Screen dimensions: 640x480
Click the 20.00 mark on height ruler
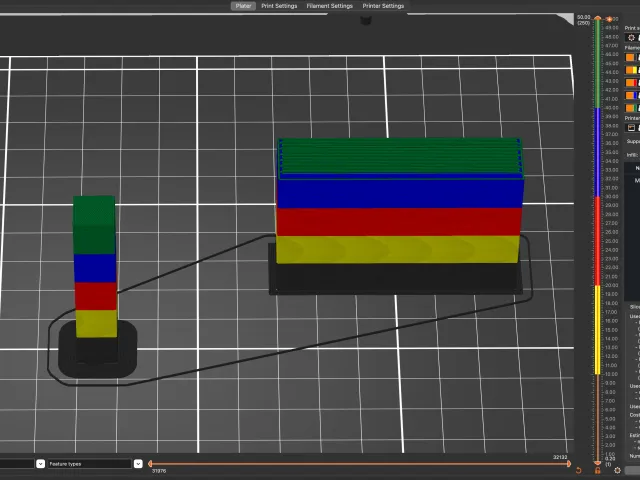[612, 285]
